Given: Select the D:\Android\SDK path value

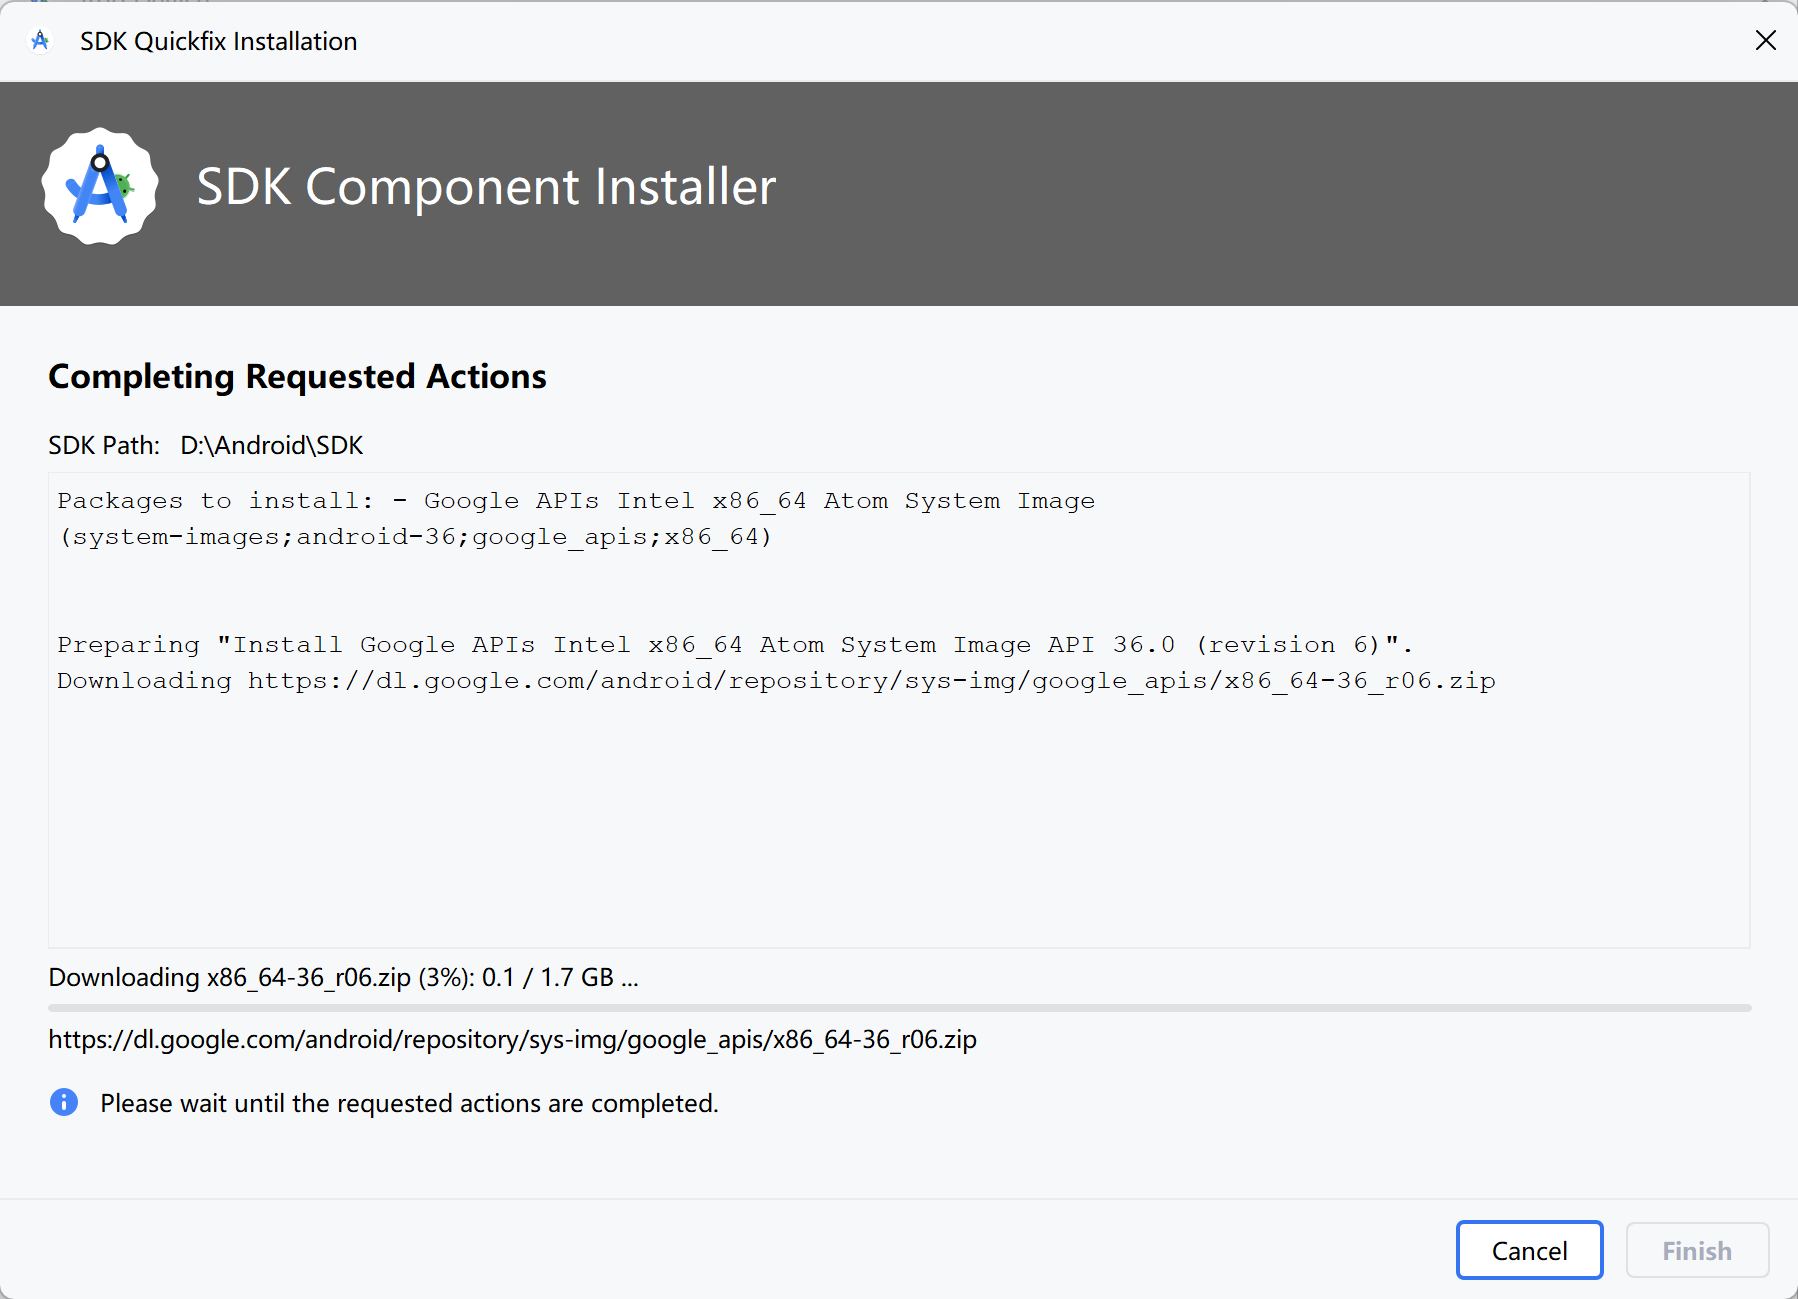Looking at the screenshot, I should coord(271,445).
